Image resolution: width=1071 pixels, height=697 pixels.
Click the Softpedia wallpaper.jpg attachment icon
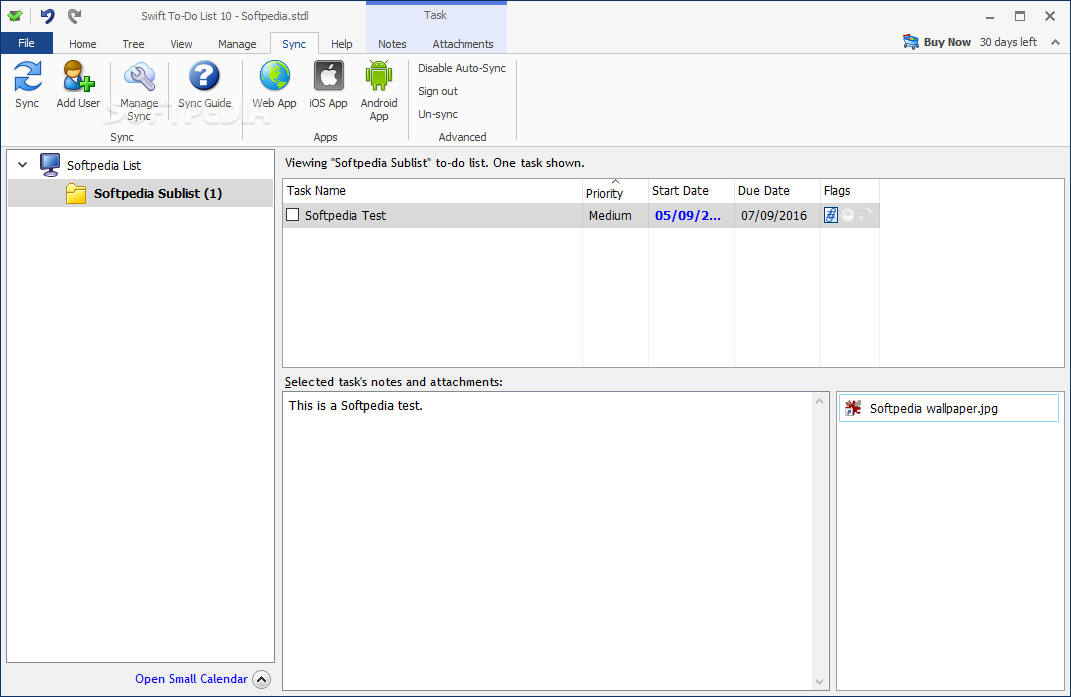point(853,408)
